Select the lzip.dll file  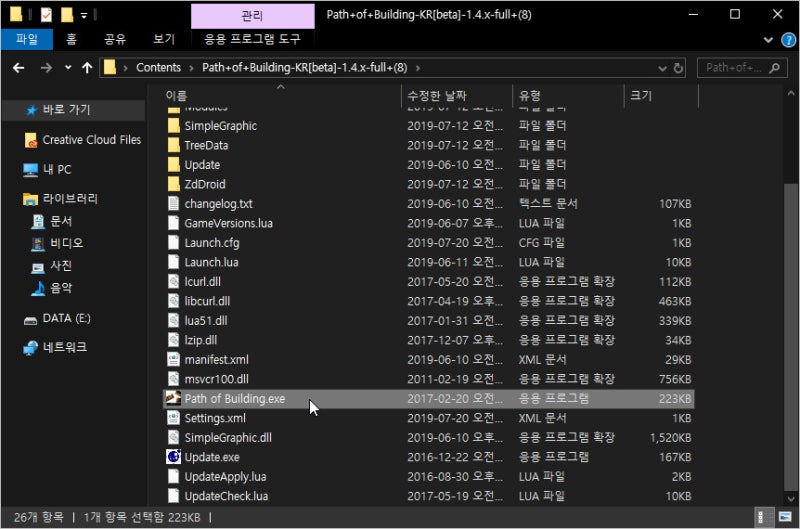click(429, 340)
